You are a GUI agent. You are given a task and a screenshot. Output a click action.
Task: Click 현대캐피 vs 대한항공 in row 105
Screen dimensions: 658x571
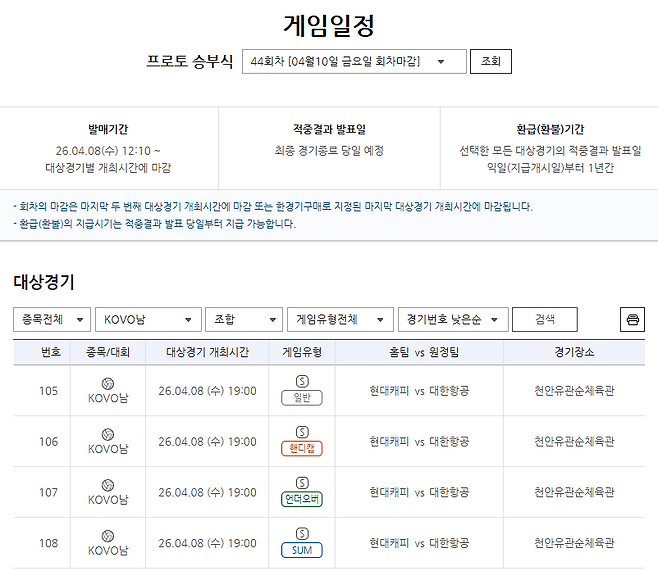coord(419,391)
